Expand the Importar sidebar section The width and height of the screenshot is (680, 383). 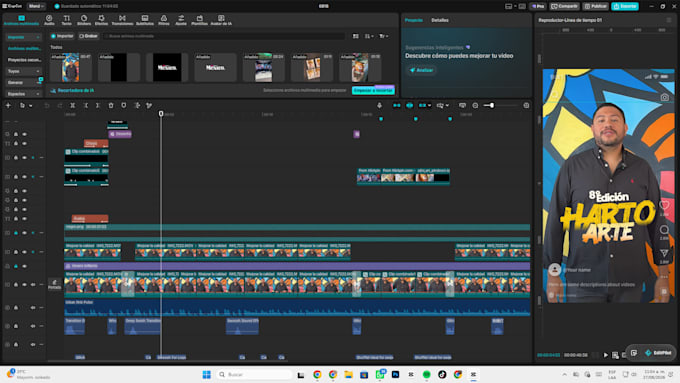[x=23, y=37]
